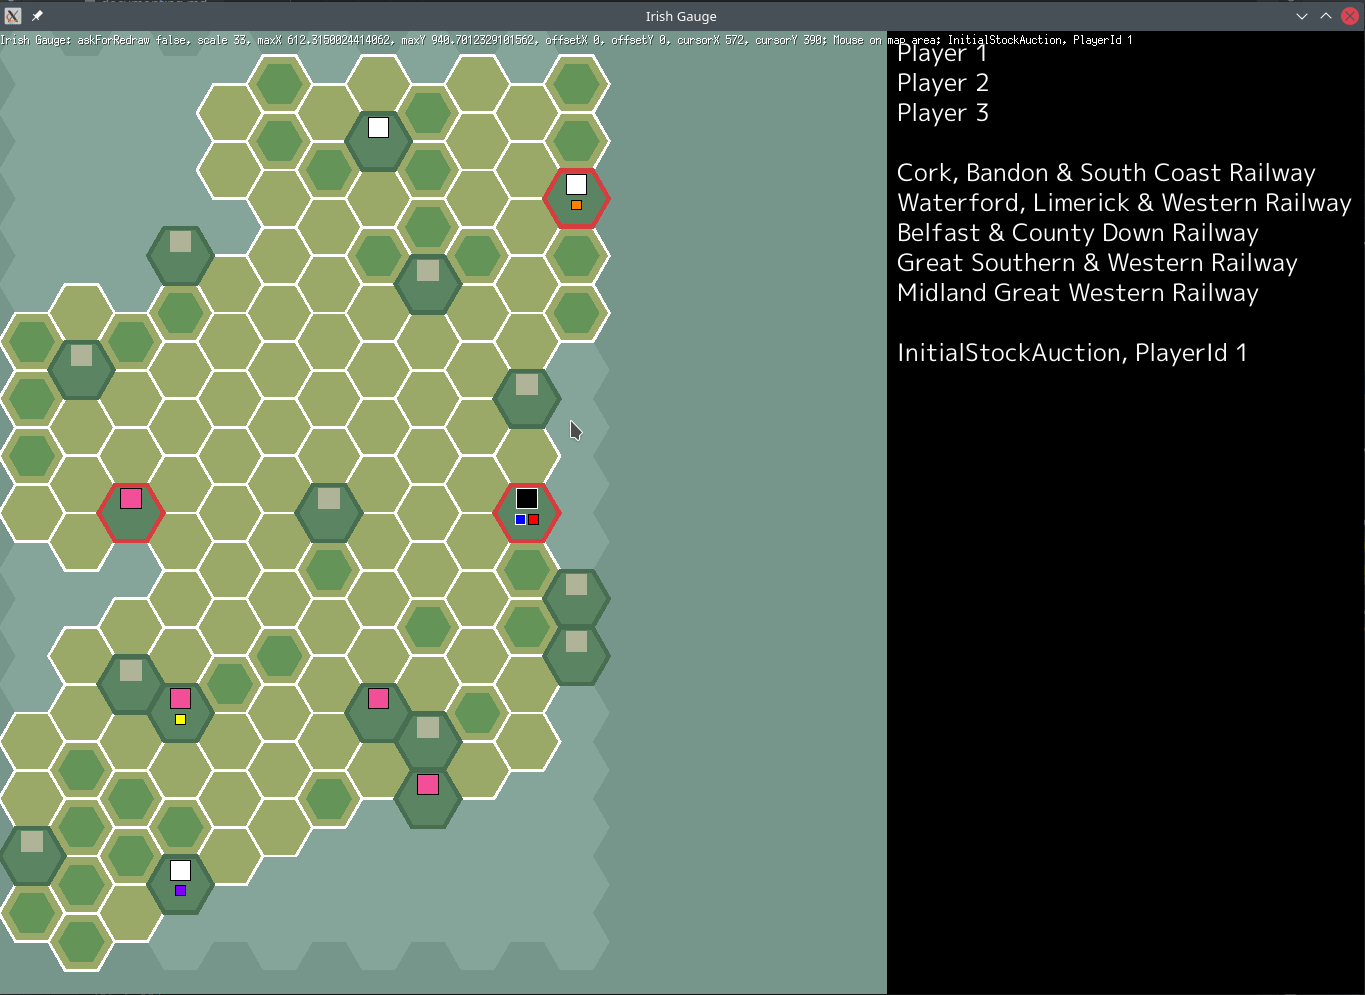Choose Midland Great Western Railway
Image resolution: width=1365 pixels, height=995 pixels.
[x=1078, y=293]
